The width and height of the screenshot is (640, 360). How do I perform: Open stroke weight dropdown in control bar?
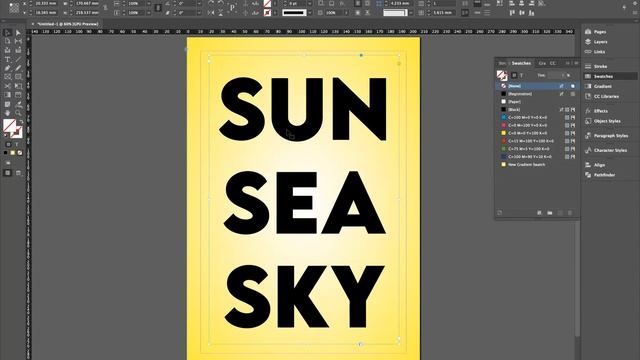pyautogui.click(x=310, y=3)
